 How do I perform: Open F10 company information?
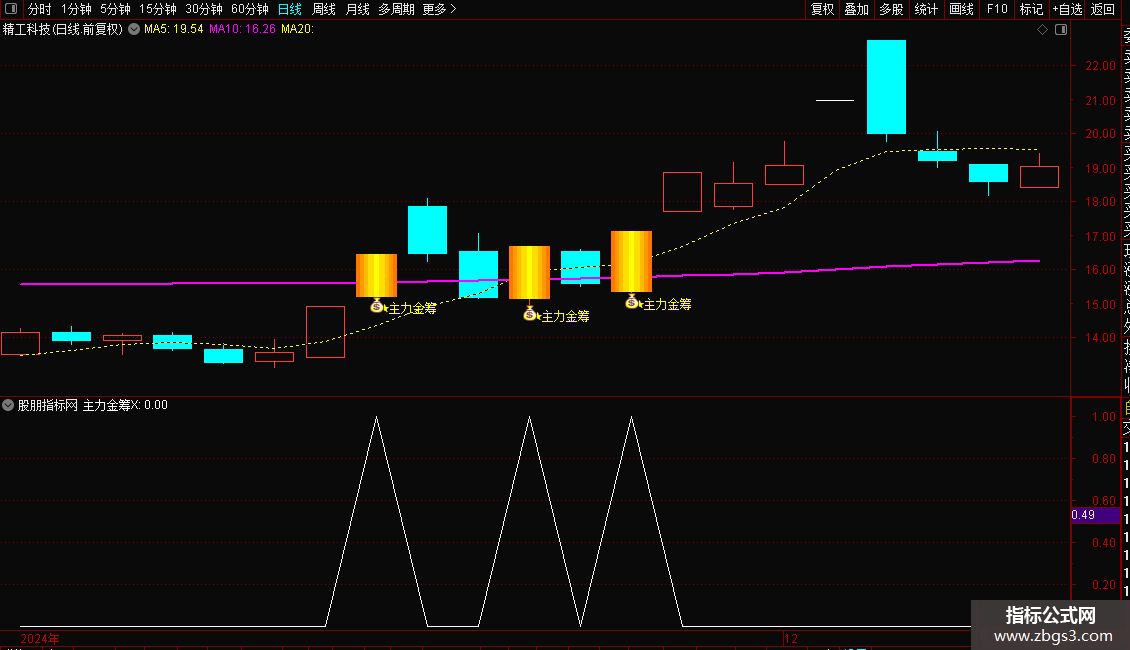pyautogui.click(x=997, y=9)
